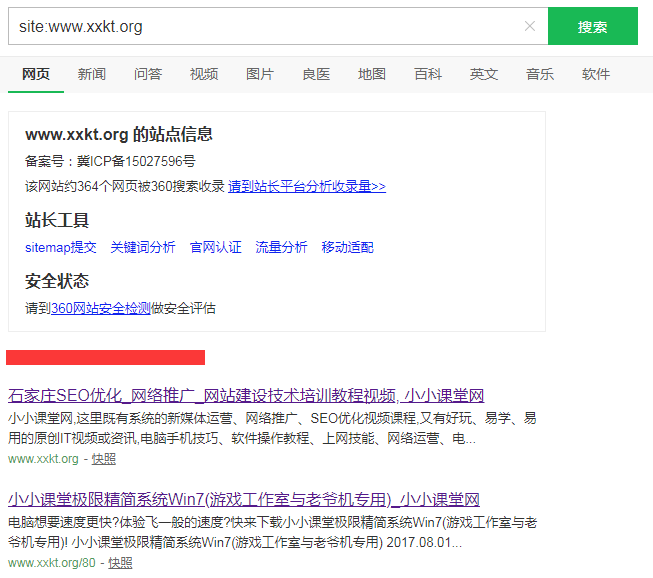Open the 石家庄SEO优化 result title

pos(246,395)
